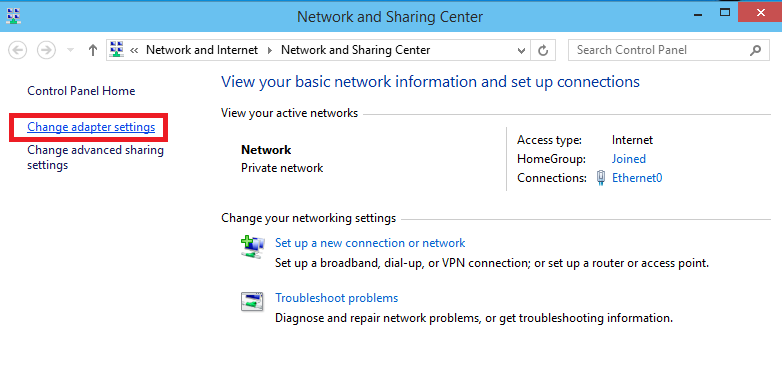782x388 pixels.
Task: Click Set up a new connection or network
Action: tap(370, 243)
